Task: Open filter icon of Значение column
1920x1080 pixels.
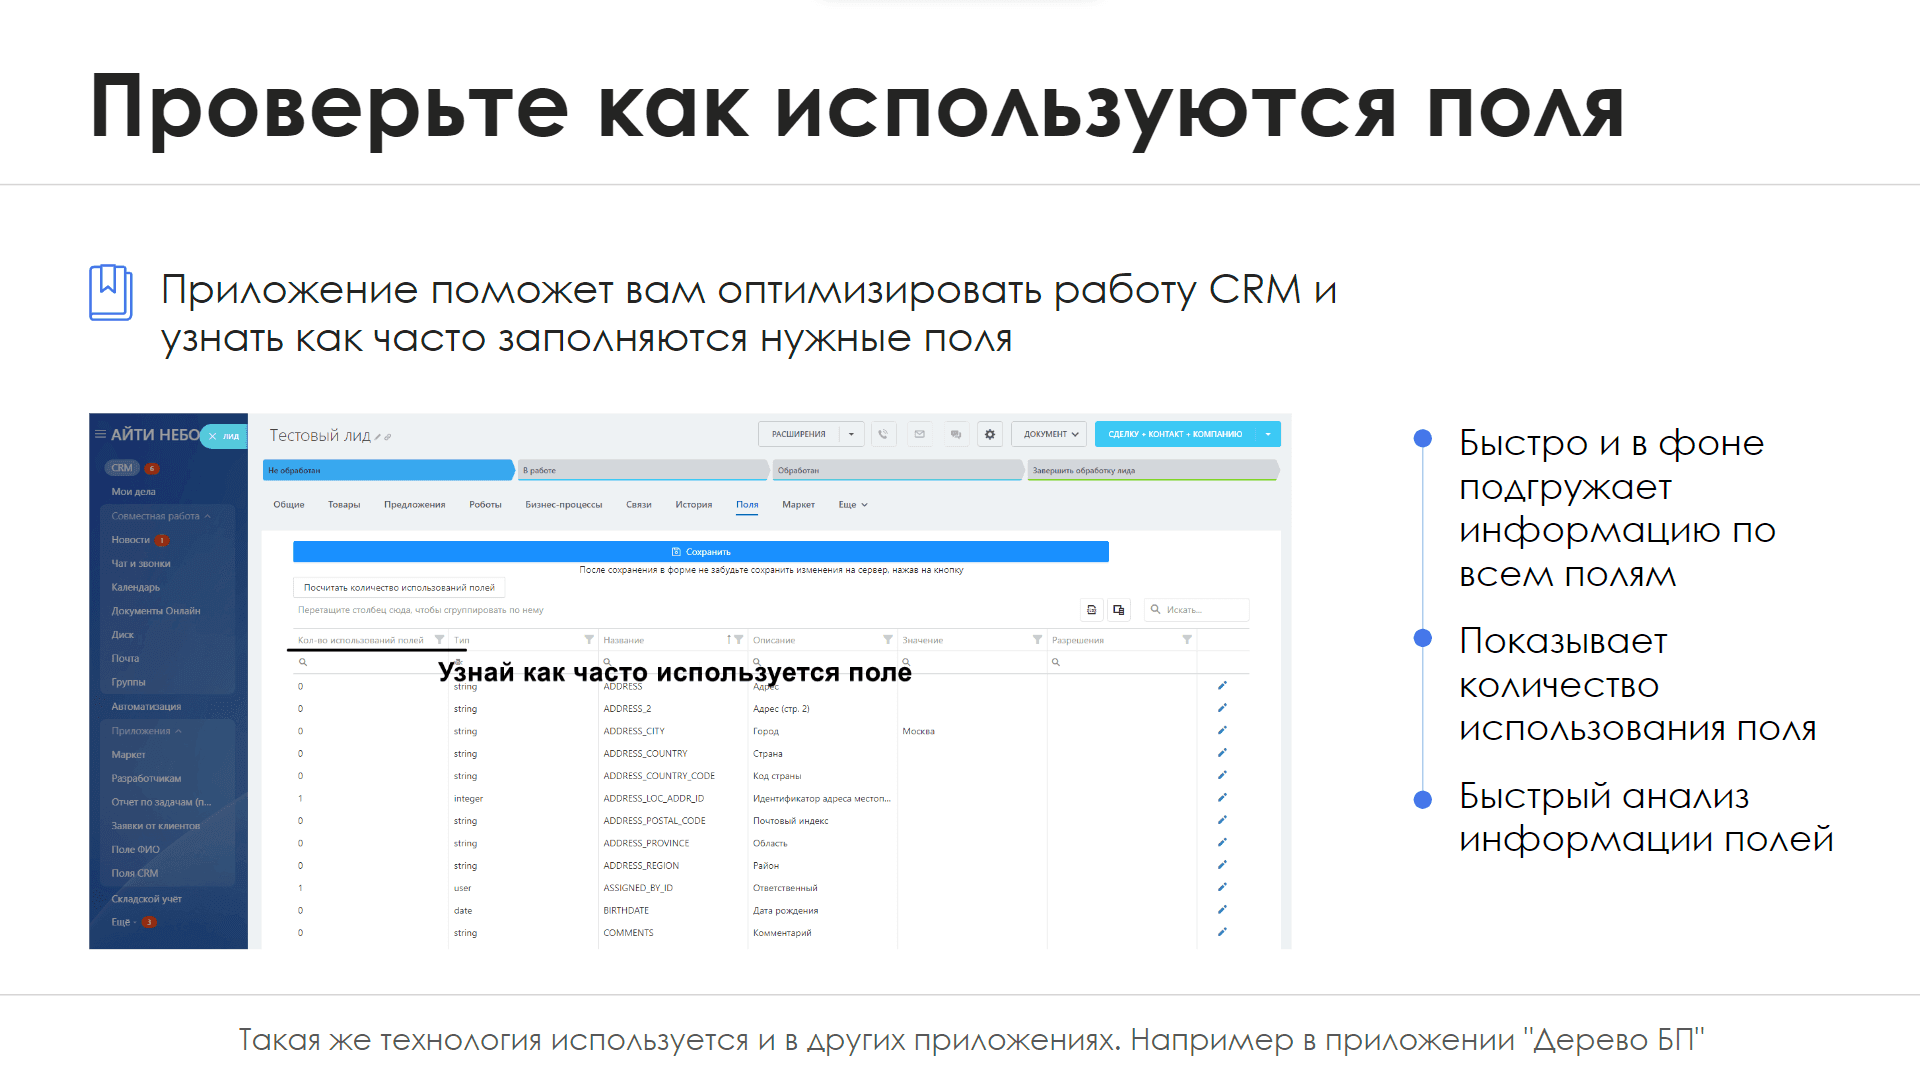Action: (1037, 640)
